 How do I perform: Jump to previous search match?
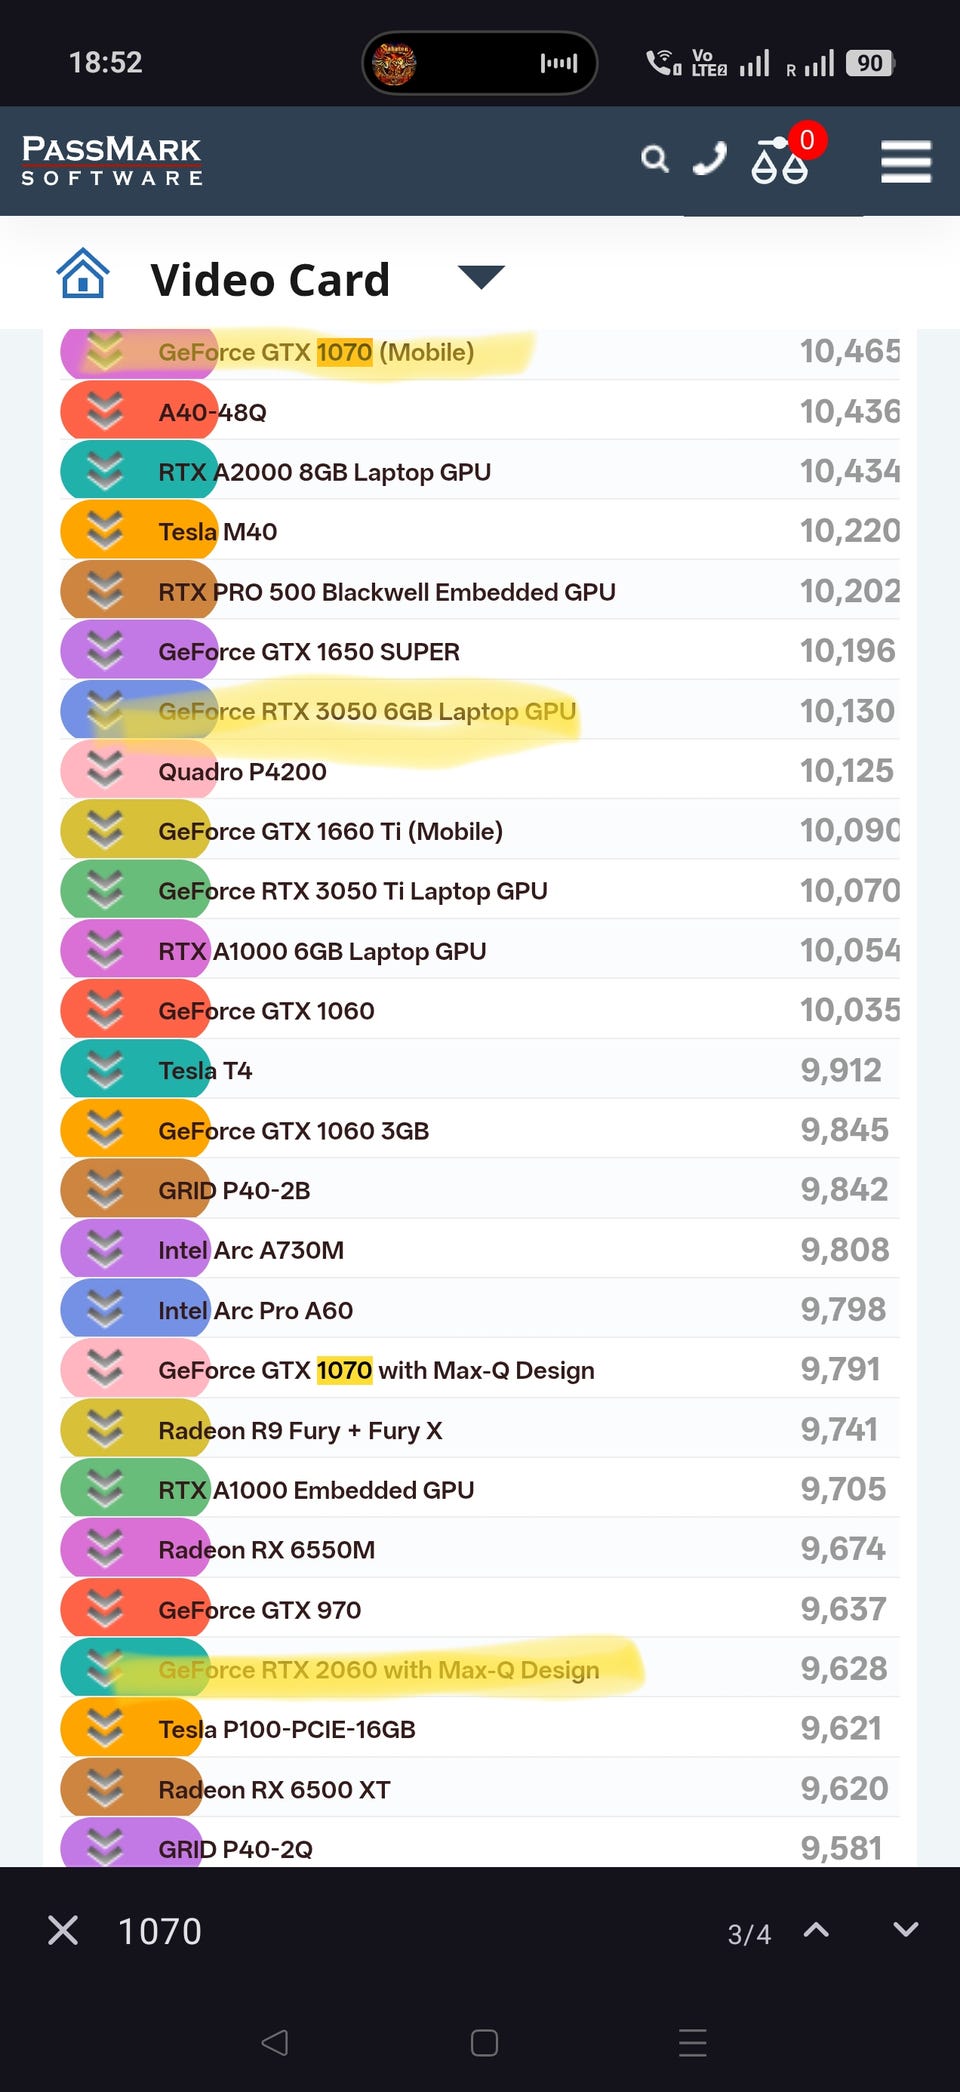point(816,1930)
